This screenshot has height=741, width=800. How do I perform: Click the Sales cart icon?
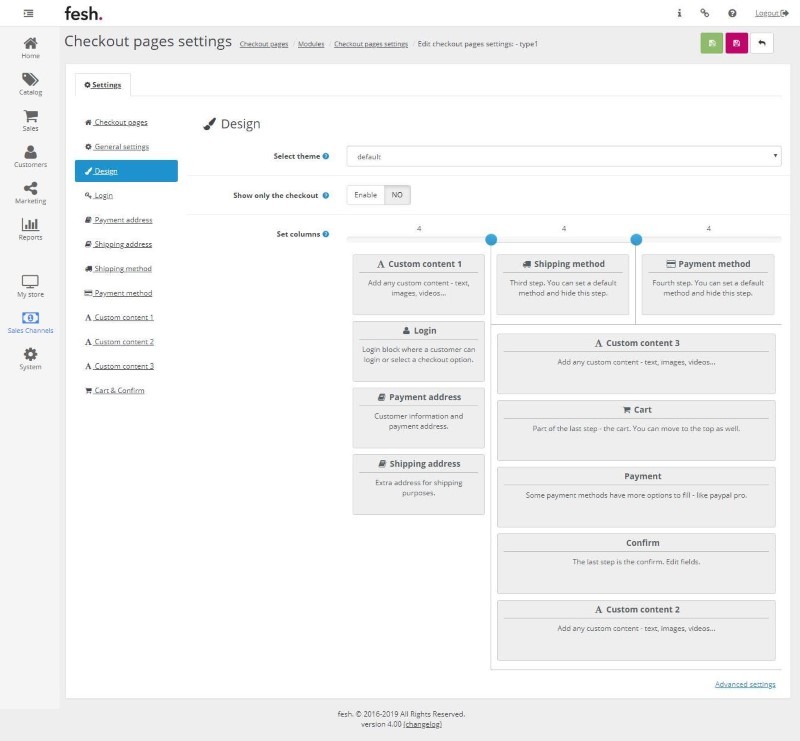(30, 120)
